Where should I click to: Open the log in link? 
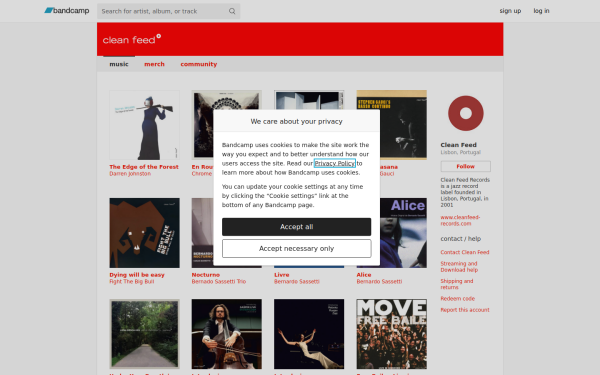(541, 11)
